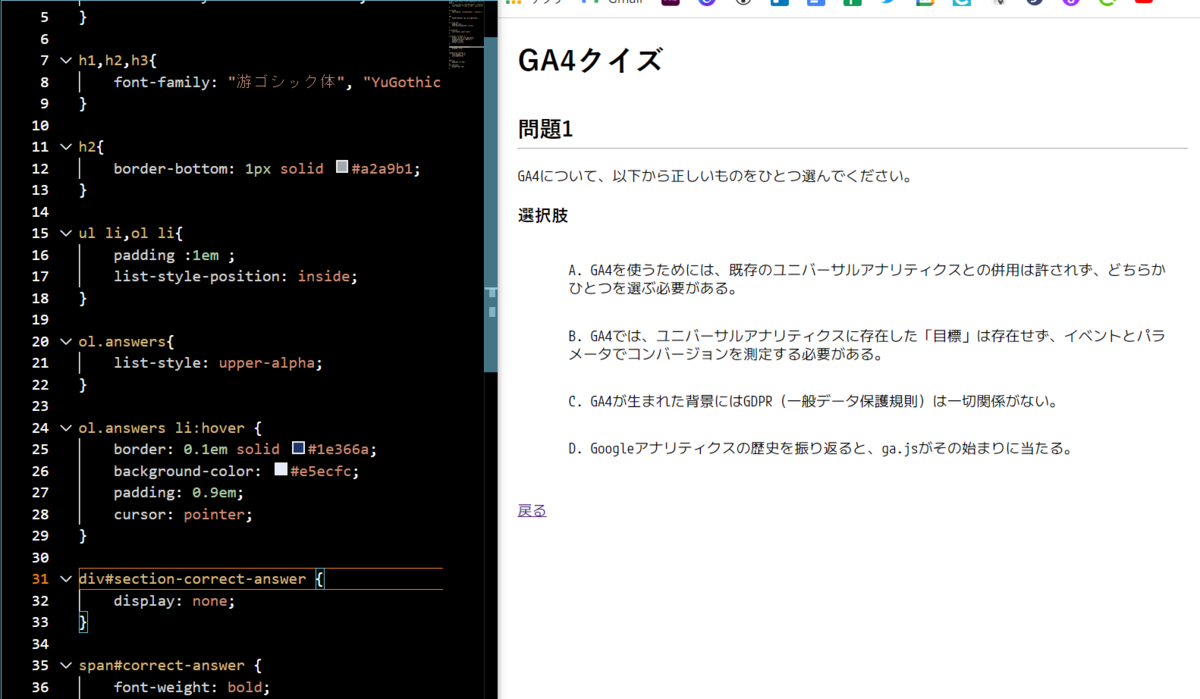Click the 選択肢 label
Viewport: 1200px width, 699px height.
coord(543,215)
